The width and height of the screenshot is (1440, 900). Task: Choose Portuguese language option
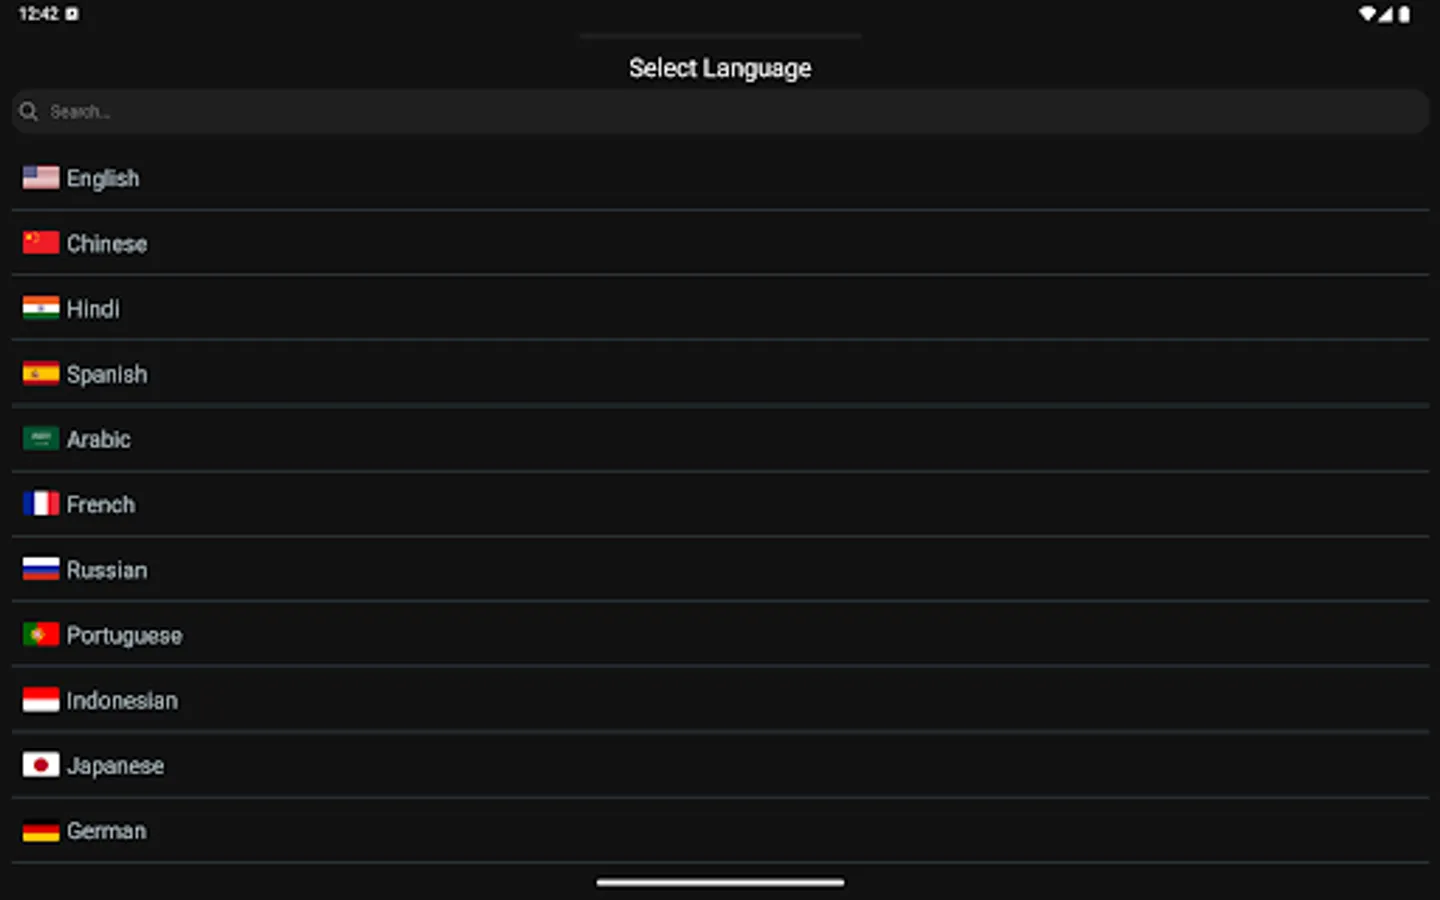point(124,634)
